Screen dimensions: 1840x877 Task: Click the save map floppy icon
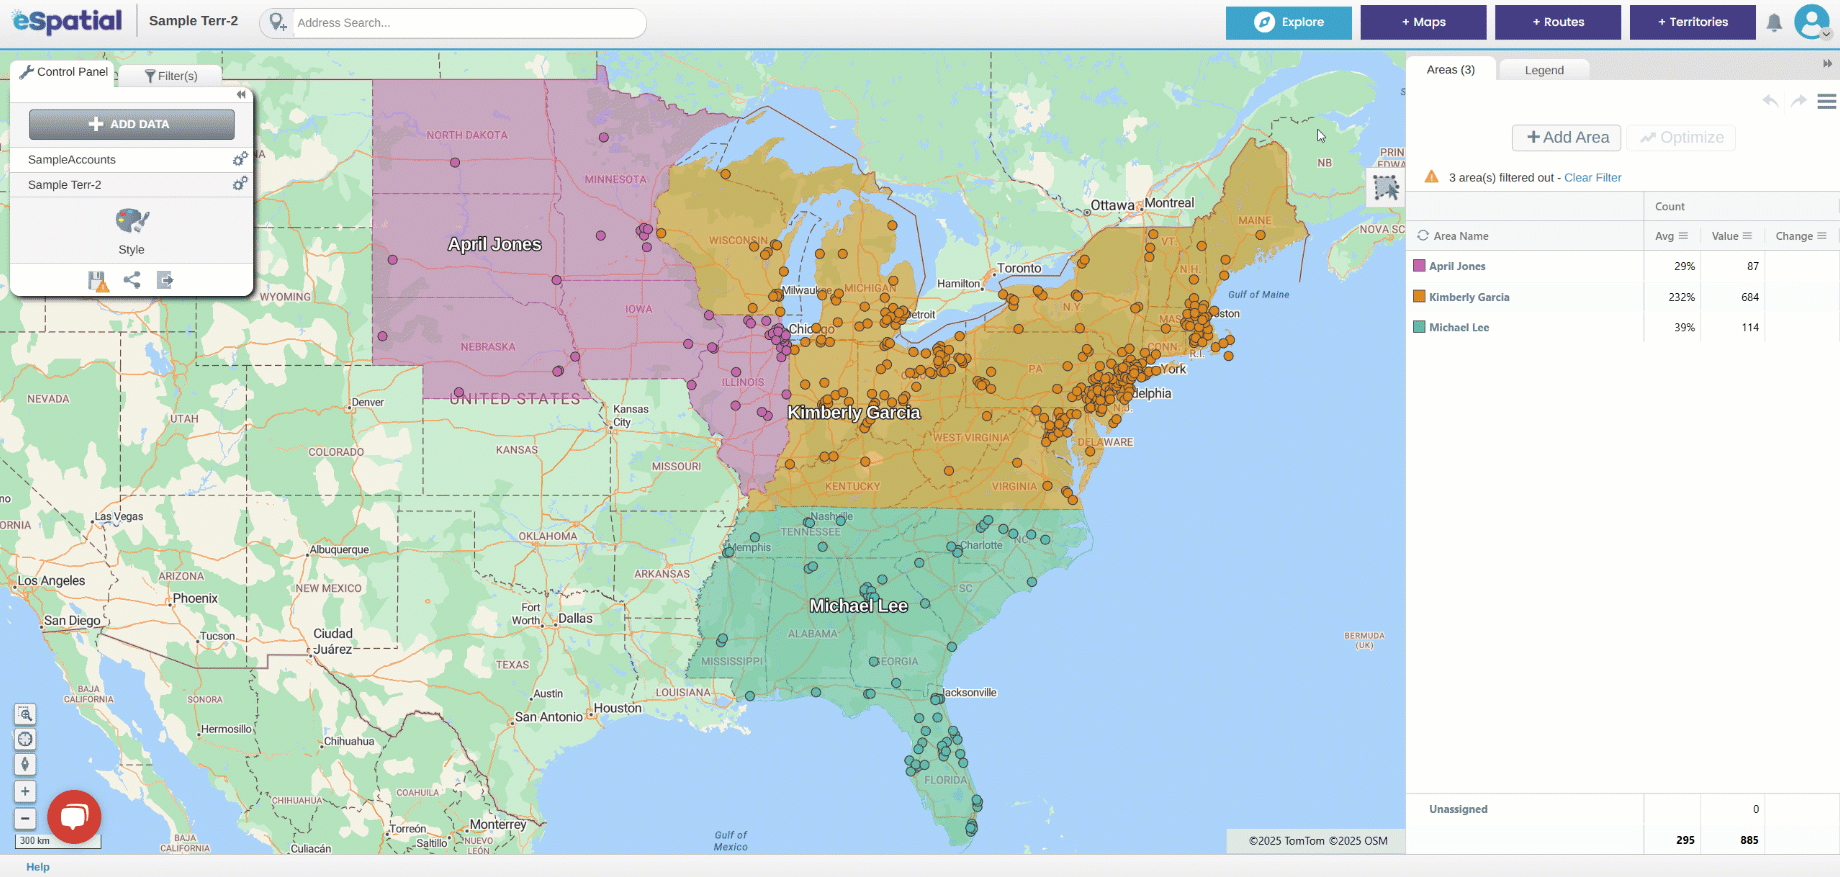coord(97,281)
